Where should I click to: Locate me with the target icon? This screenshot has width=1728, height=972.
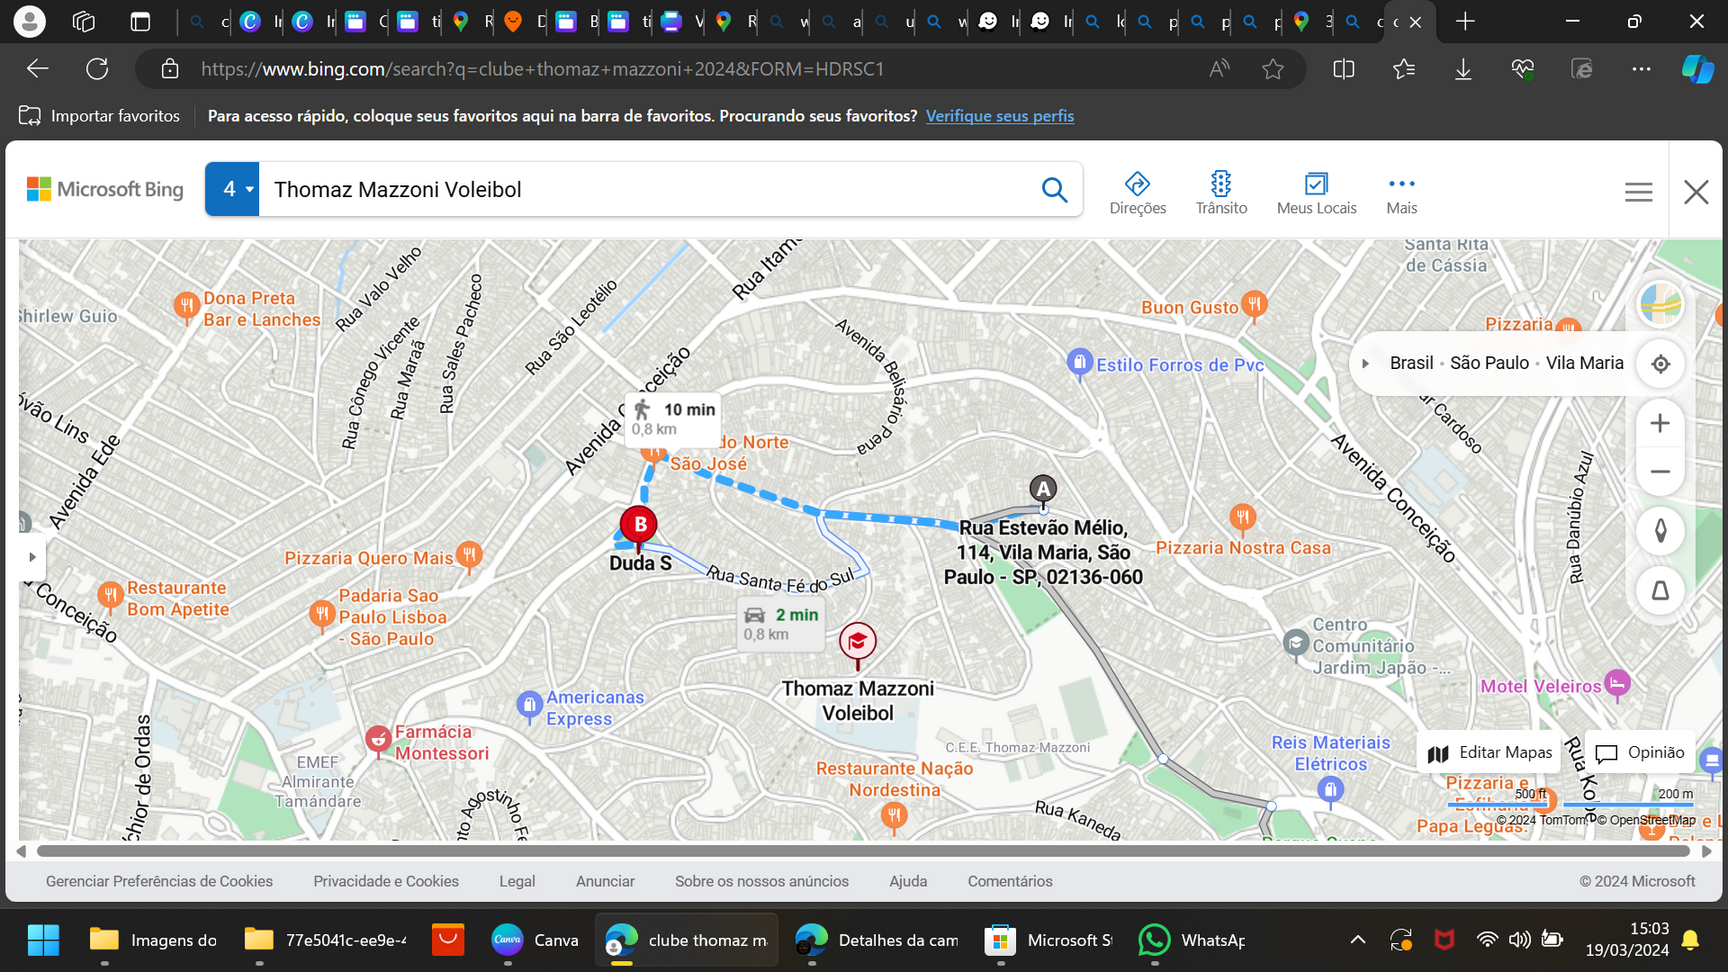click(1660, 364)
